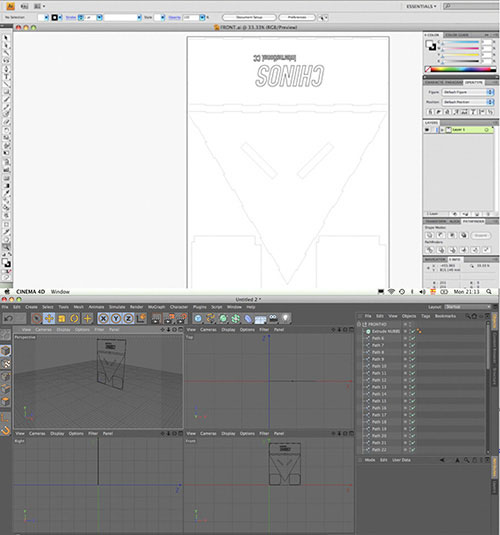This screenshot has height=535, width=500.
Task: Click the Undo arrow in Cinema 4D toolbar
Action: [9, 318]
